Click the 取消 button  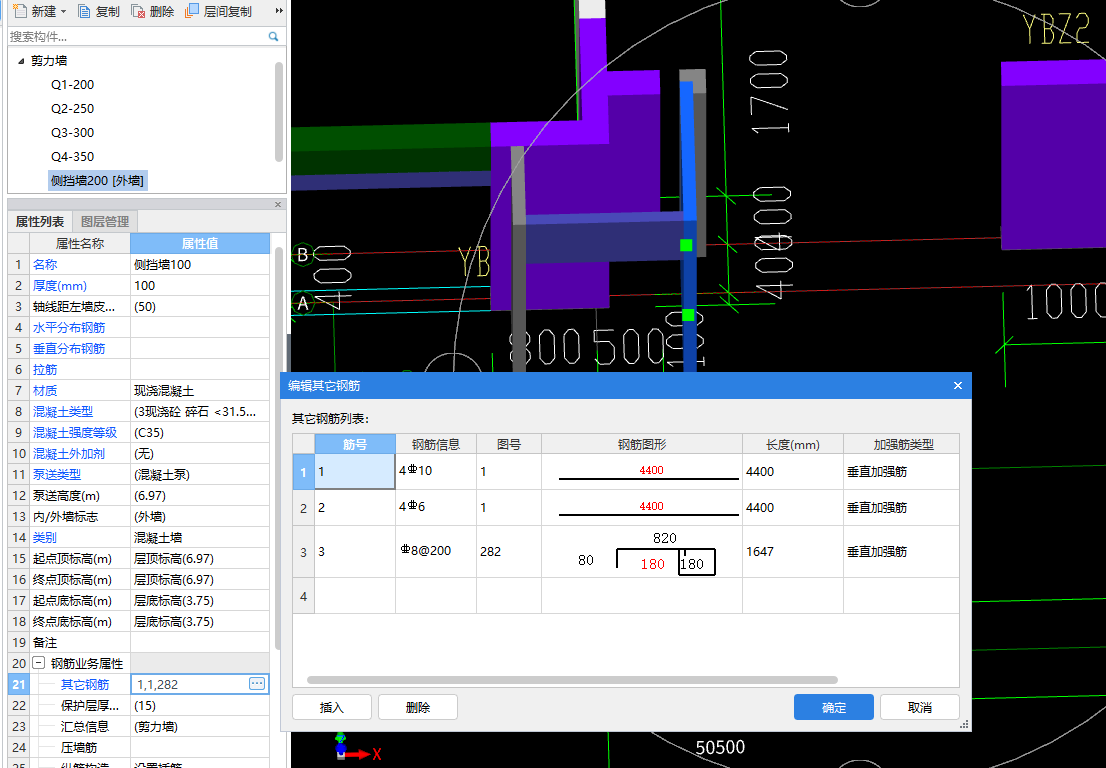[920, 707]
